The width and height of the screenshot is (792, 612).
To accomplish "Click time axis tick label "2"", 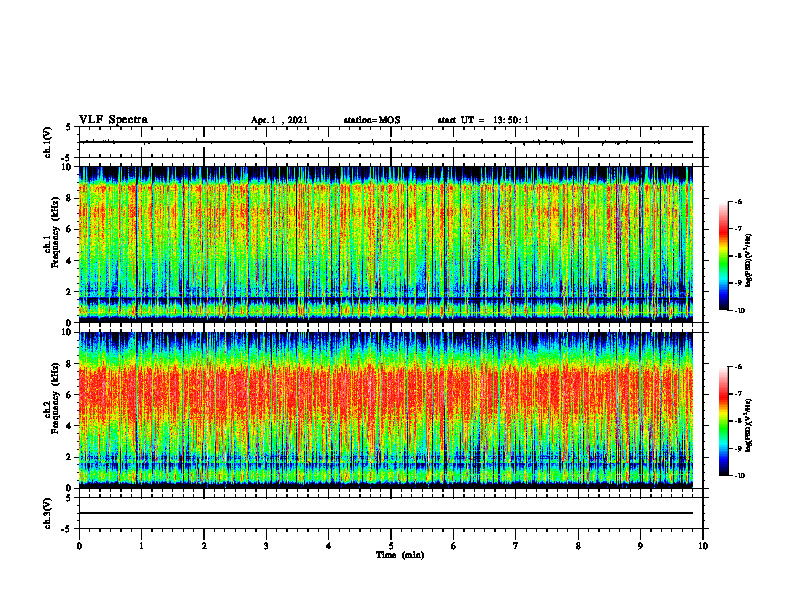I will [204, 546].
